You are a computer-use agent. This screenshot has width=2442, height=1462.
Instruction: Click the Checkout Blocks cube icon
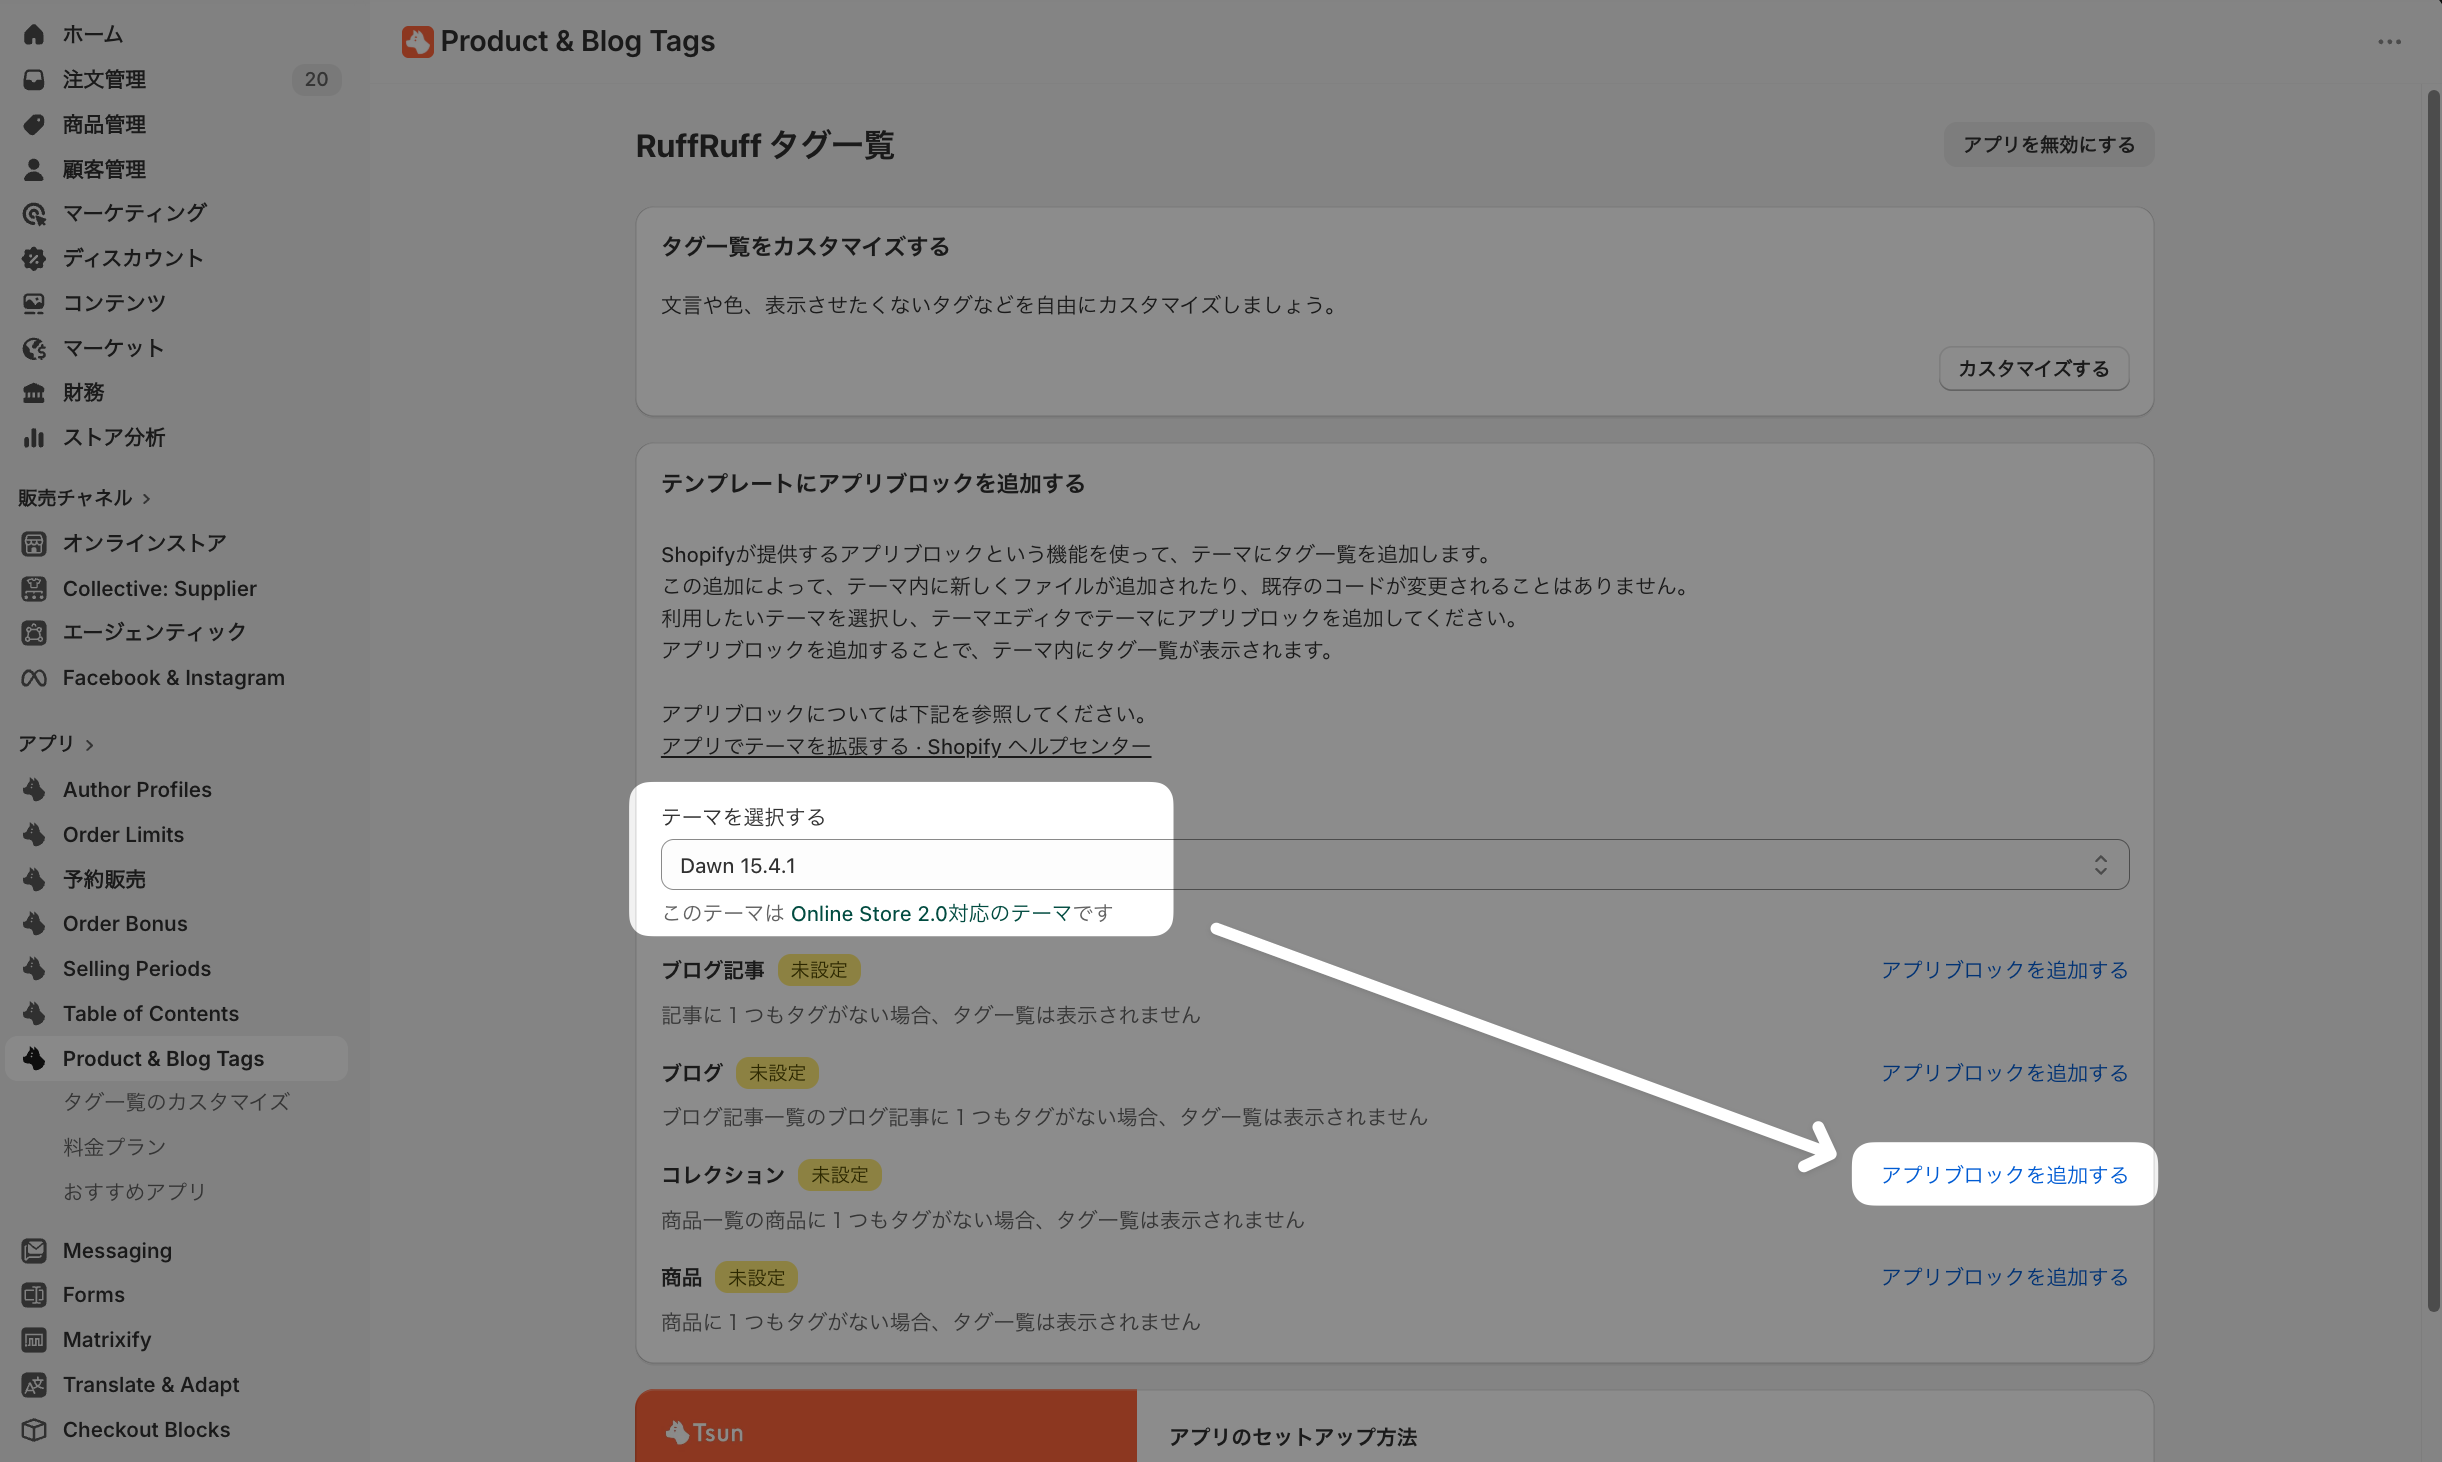tap(34, 1430)
